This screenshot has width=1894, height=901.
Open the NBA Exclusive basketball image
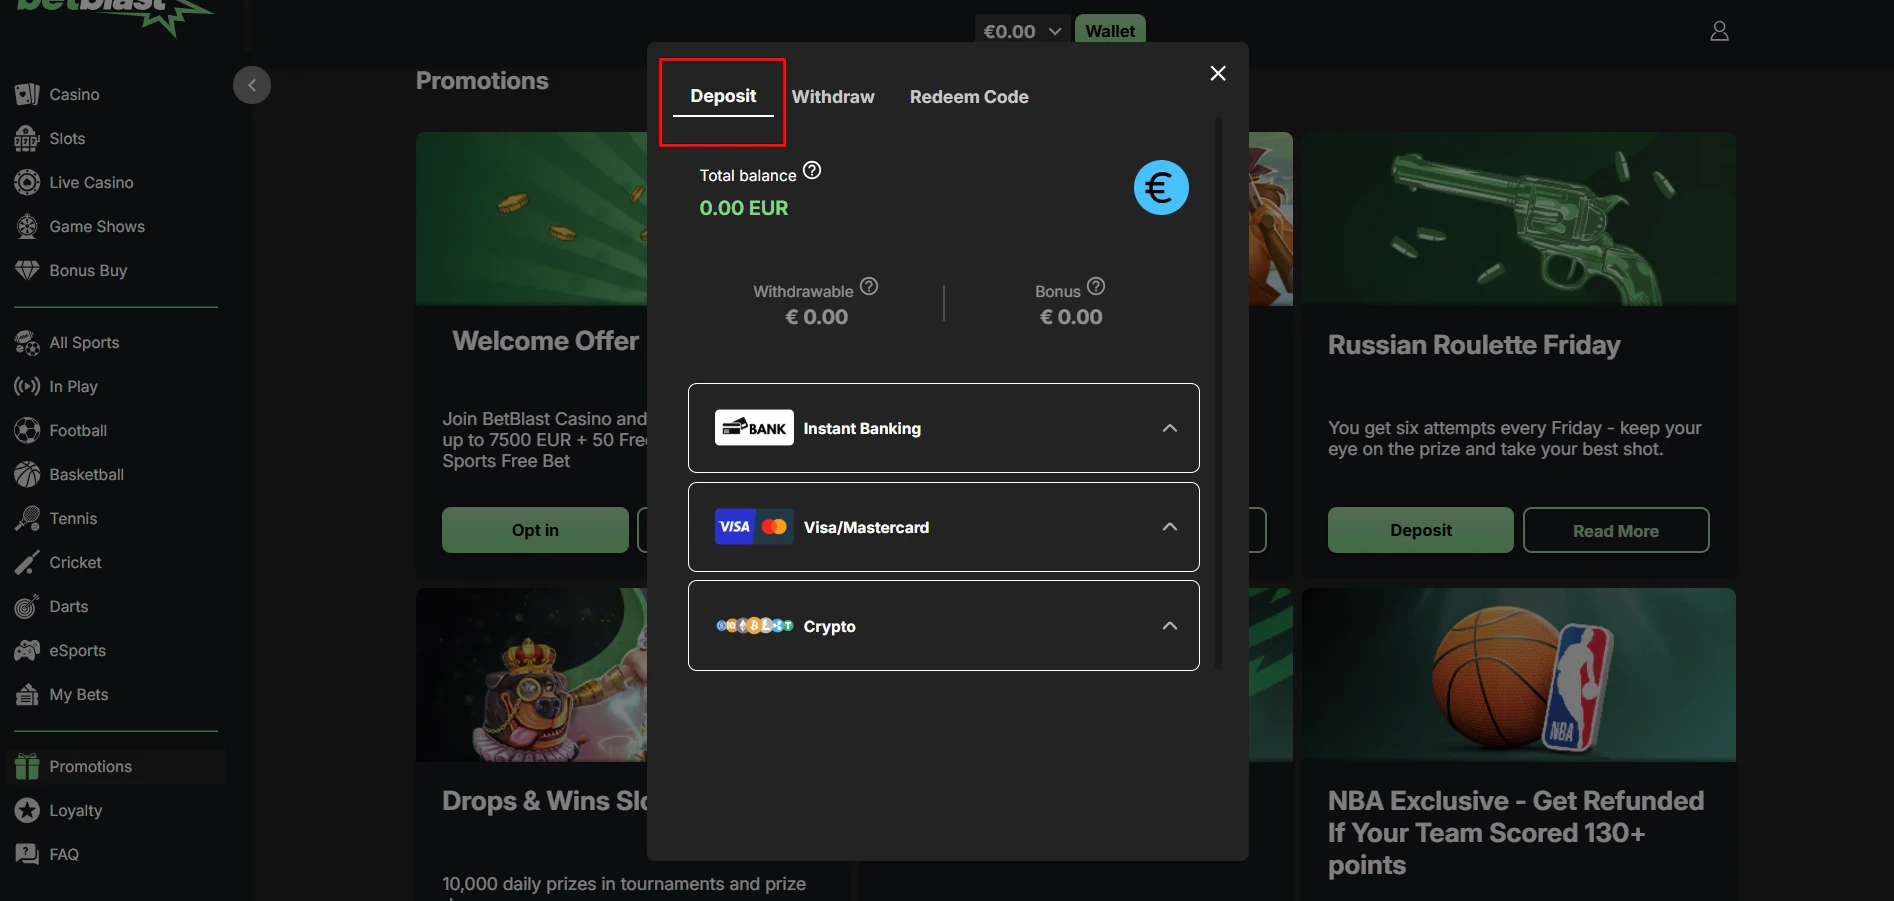pyautogui.click(x=1518, y=675)
